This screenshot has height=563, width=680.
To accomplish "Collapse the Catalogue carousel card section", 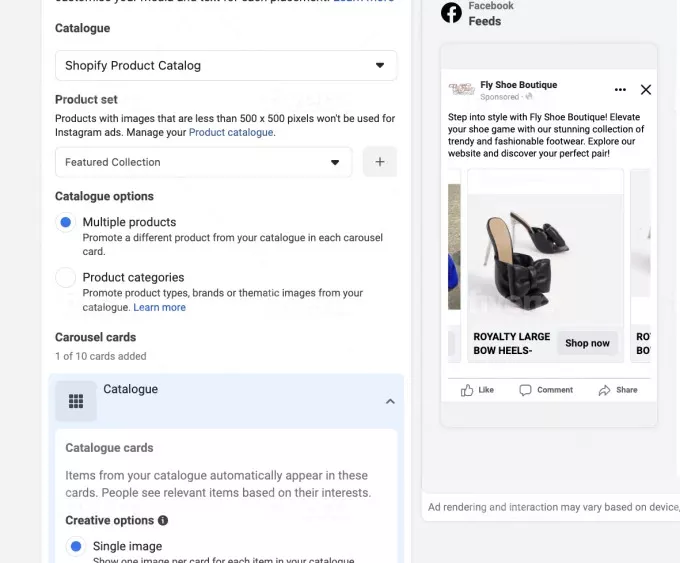I will point(390,401).
